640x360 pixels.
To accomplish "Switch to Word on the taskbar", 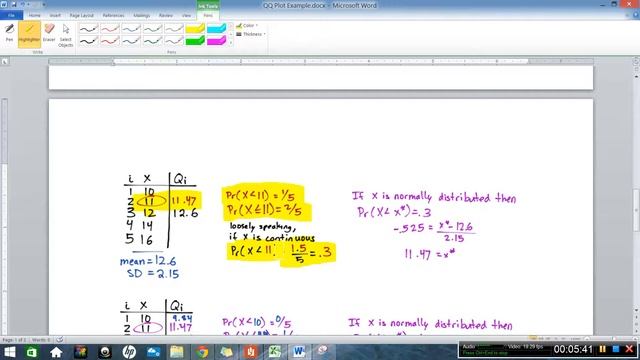I will click(x=299, y=351).
